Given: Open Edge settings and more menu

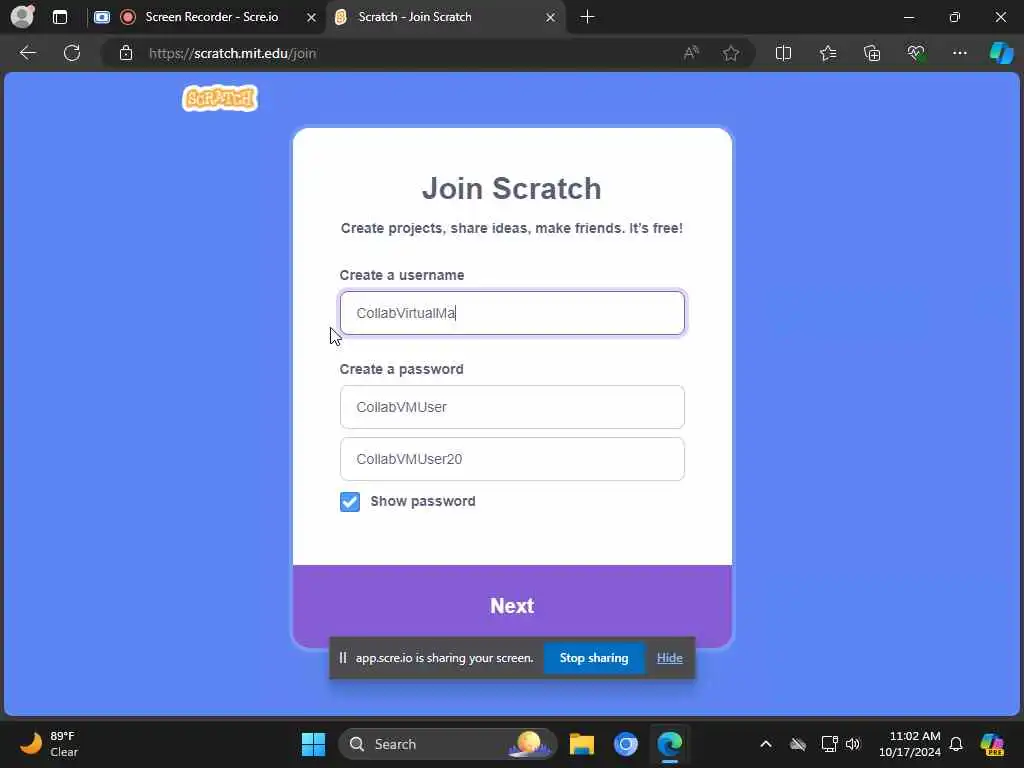Looking at the screenshot, I should tap(959, 53).
